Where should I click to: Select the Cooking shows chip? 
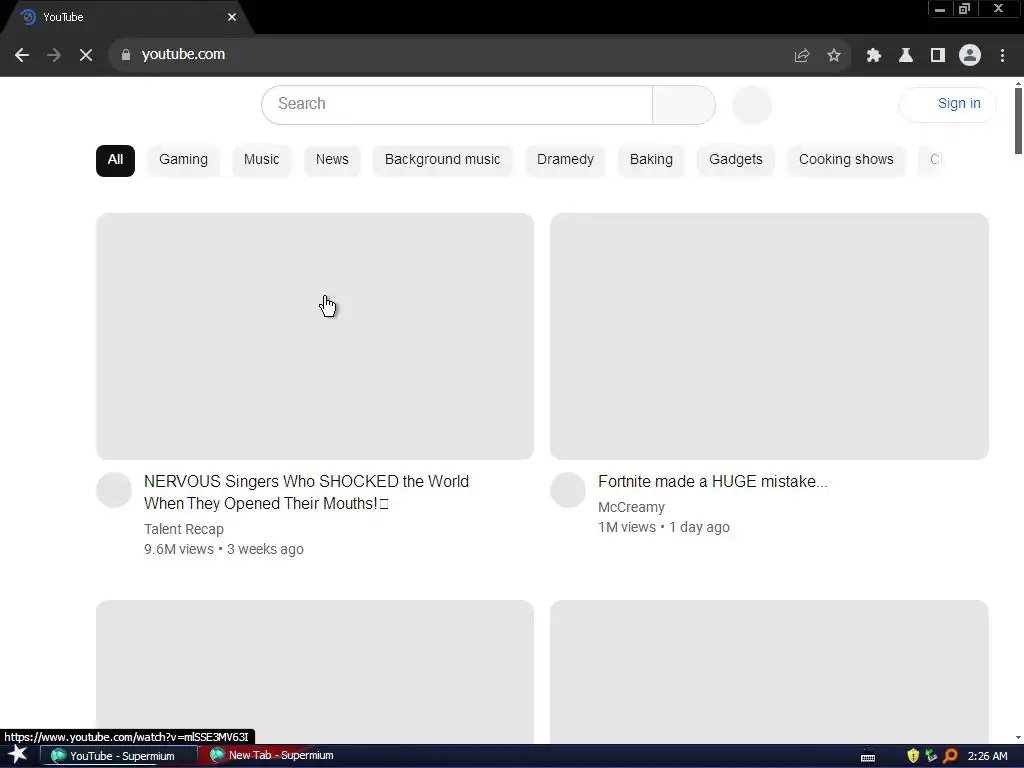click(x=846, y=161)
